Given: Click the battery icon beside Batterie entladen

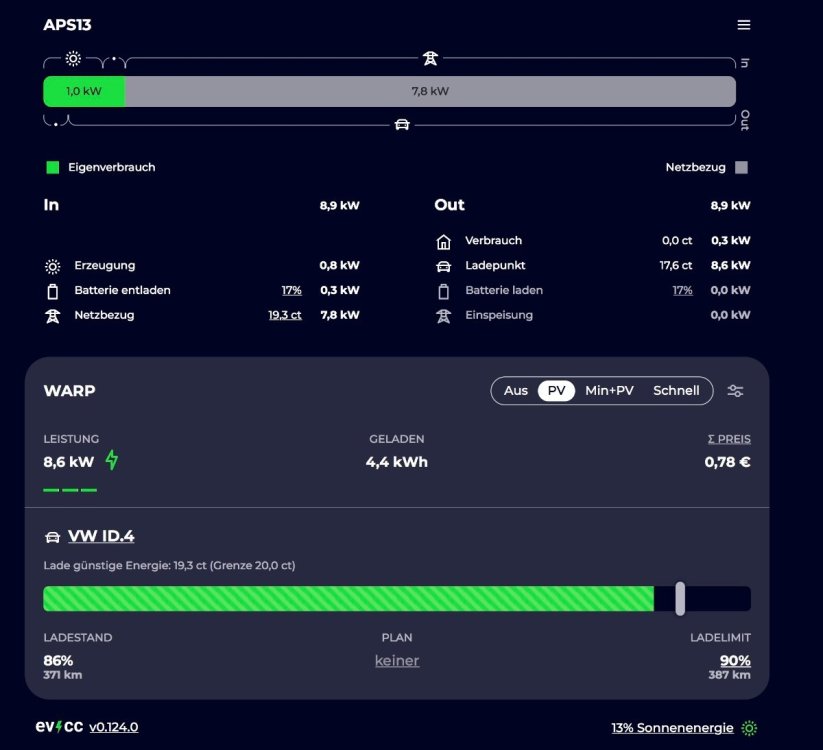Looking at the screenshot, I should [x=52, y=291].
